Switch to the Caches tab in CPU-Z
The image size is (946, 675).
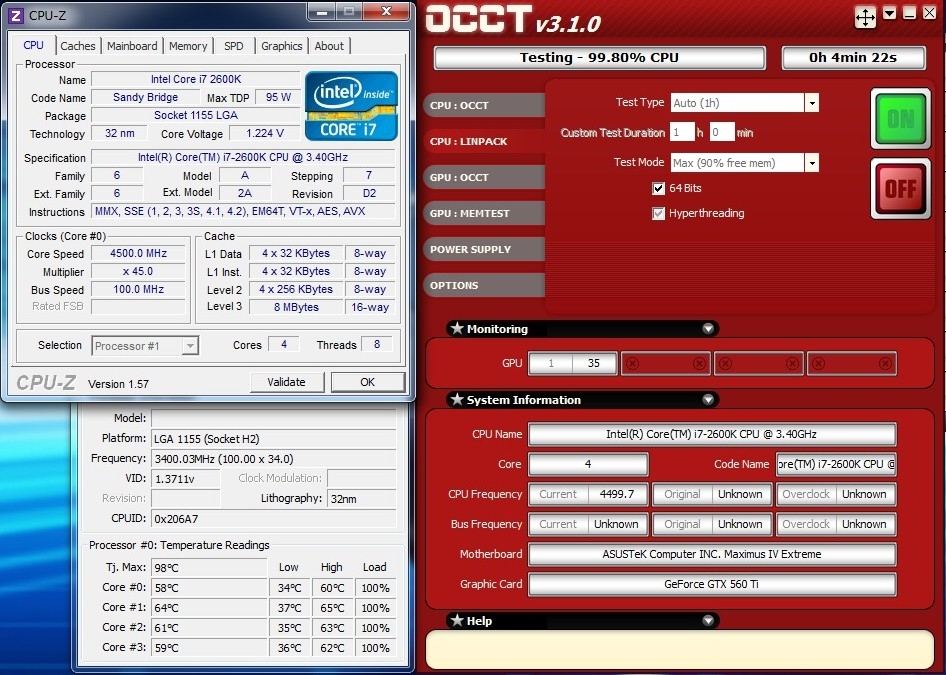pos(78,46)
